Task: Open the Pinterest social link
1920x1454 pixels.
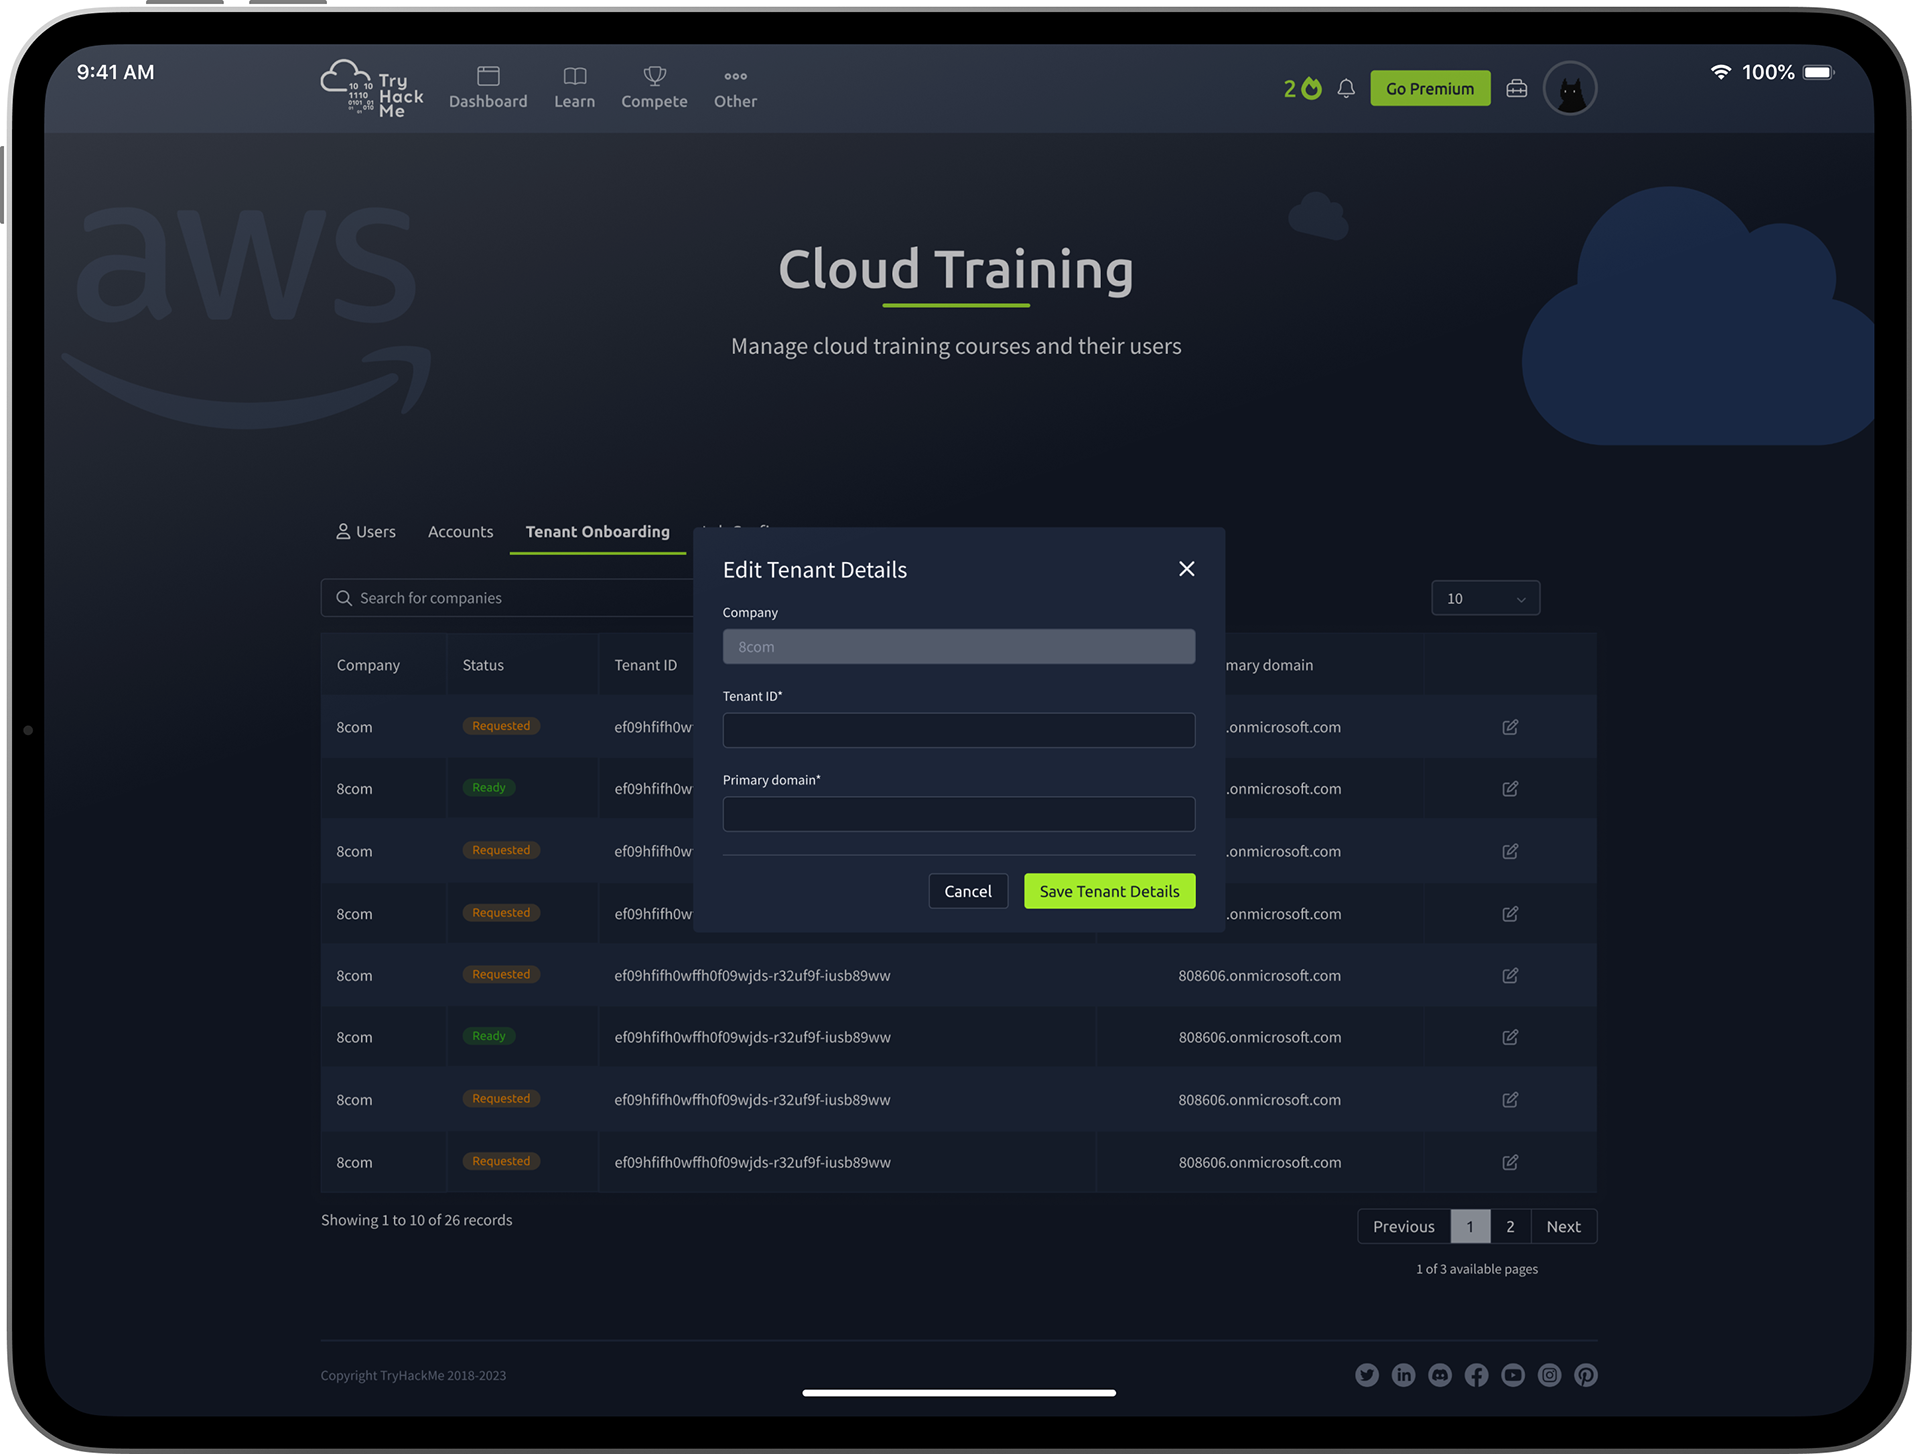Action: pyautogui.click(x=1586, y=1375)
